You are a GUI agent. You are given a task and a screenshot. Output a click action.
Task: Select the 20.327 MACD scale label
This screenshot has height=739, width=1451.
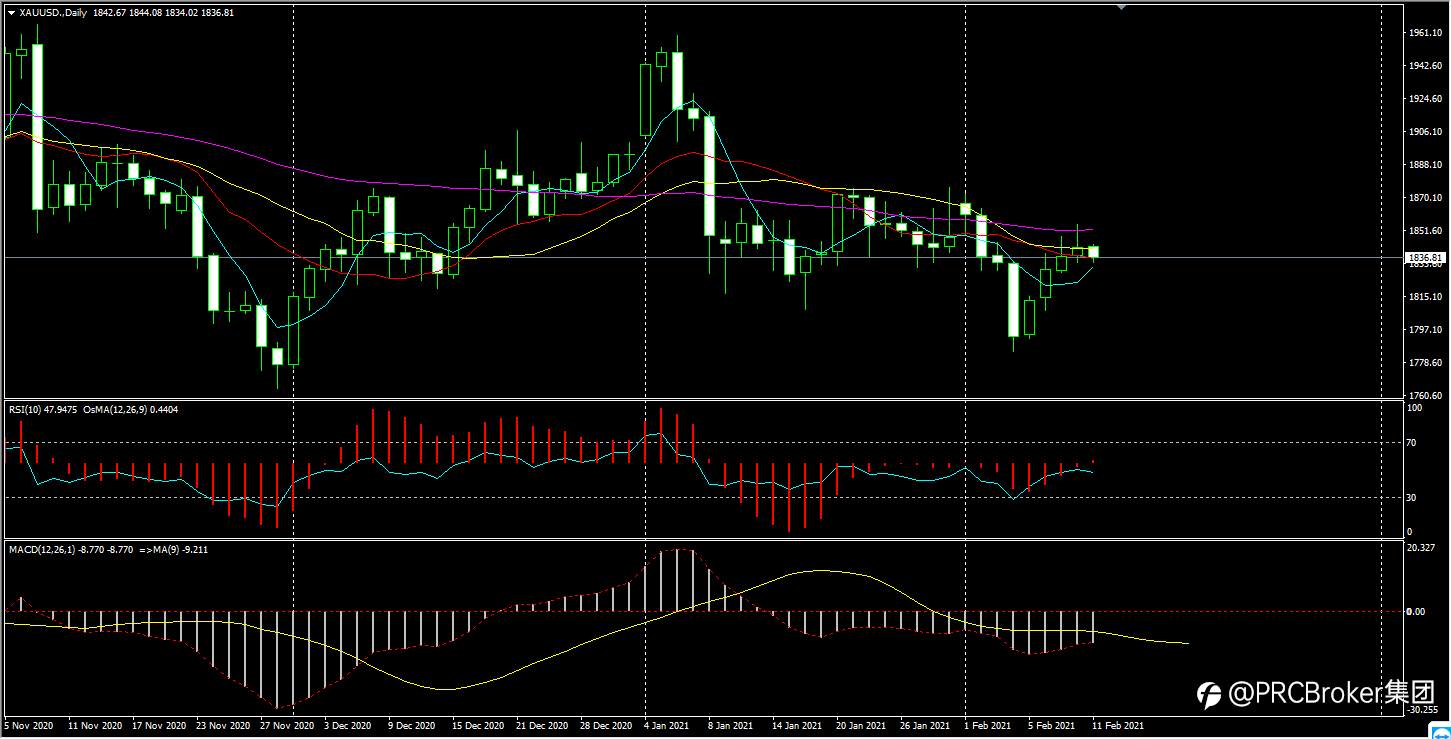[x=1421, y=548]
